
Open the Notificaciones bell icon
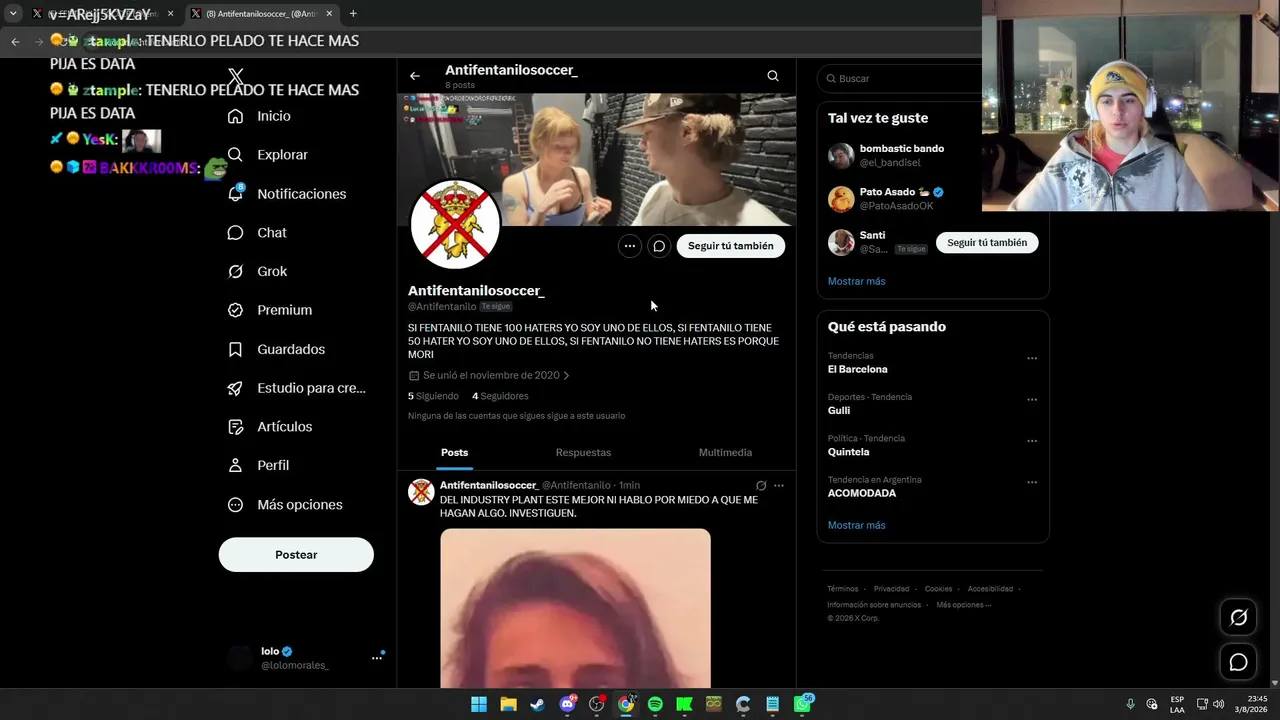(236, 194)
